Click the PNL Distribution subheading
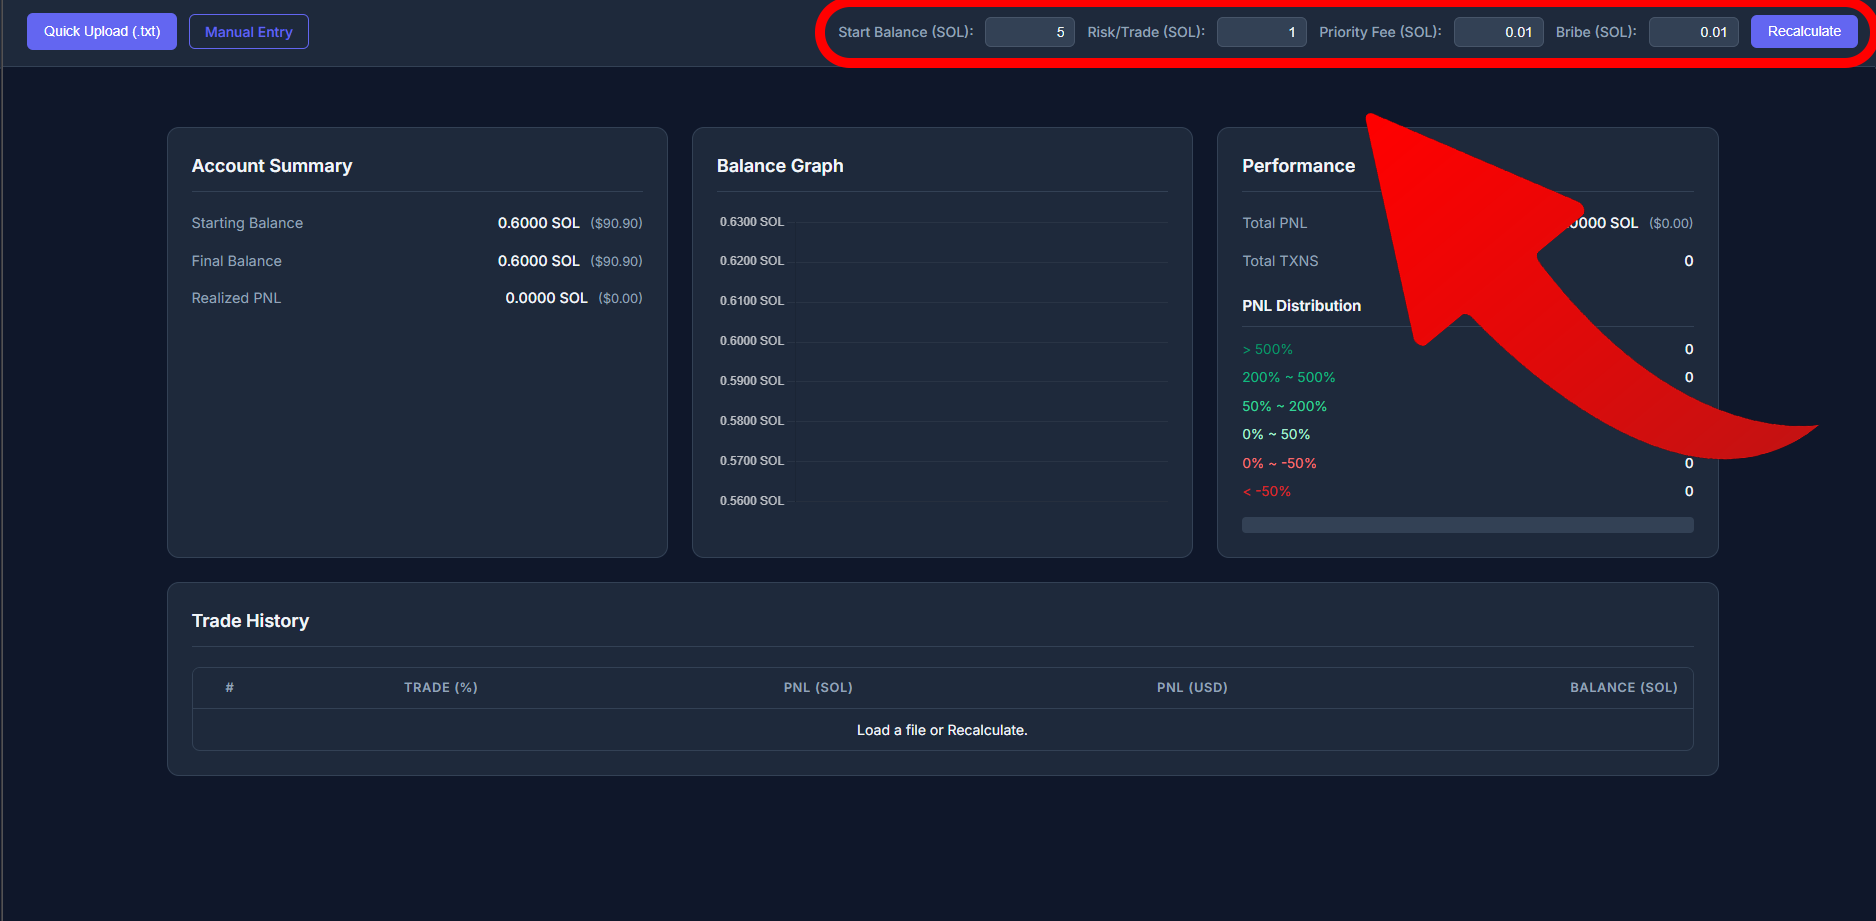 point(1301,306)
